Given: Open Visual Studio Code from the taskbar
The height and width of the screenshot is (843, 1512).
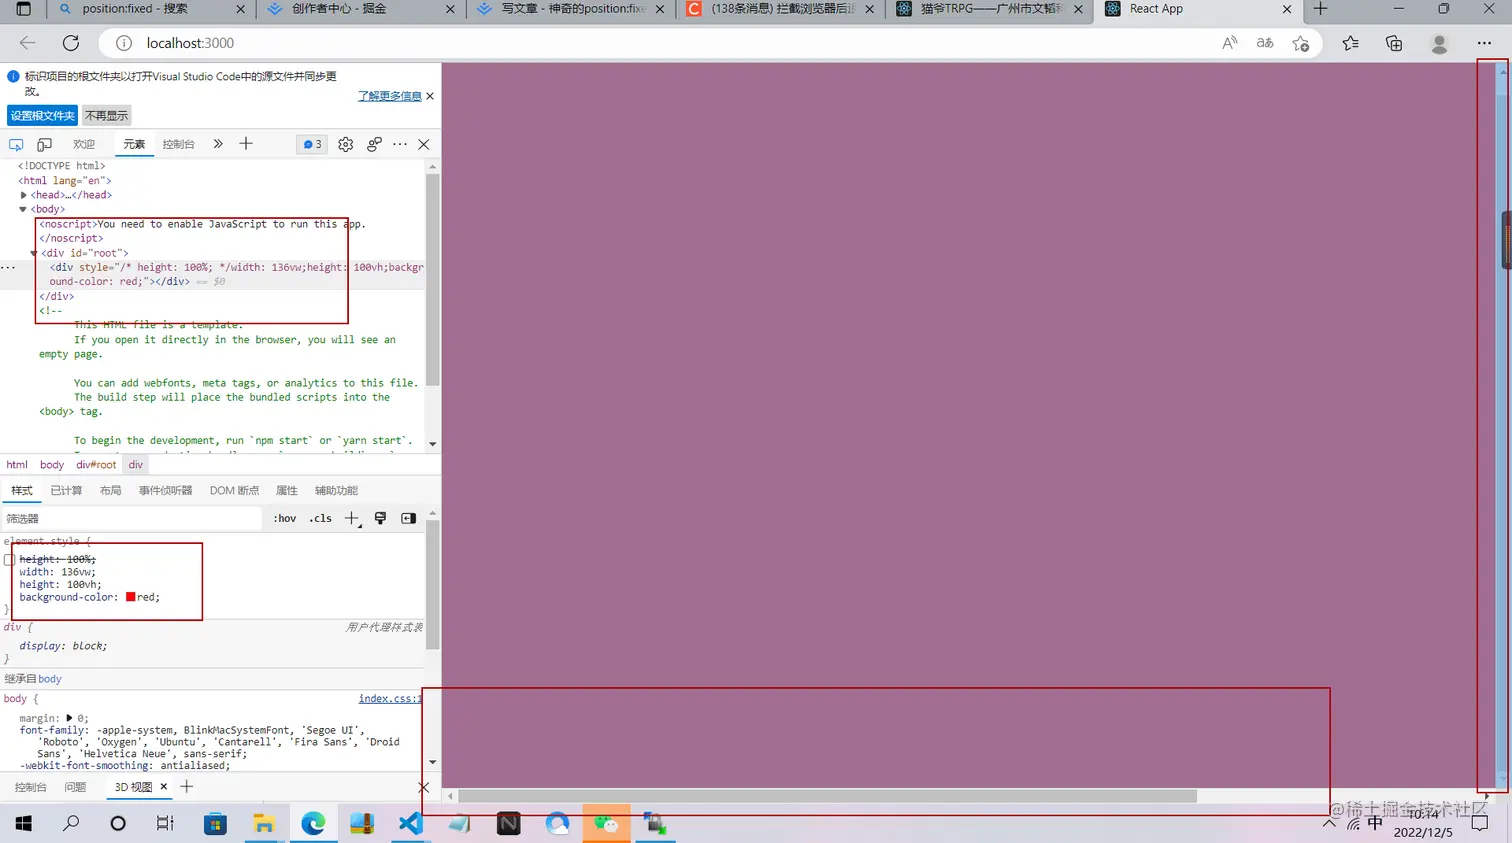Looking at the screenshot, I should [x=410, y=823].
